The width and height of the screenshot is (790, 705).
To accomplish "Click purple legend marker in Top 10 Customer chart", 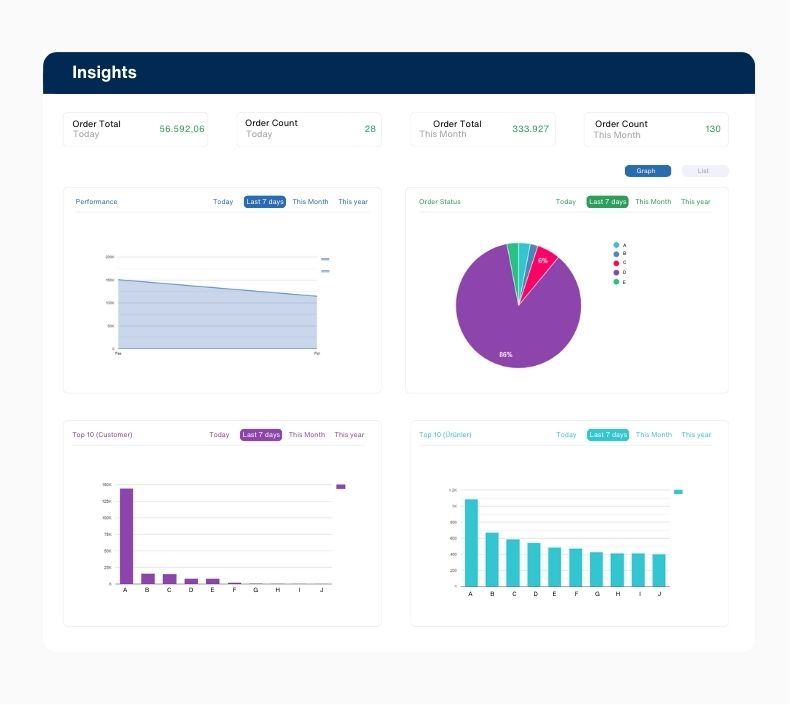I will pos(341,487).
